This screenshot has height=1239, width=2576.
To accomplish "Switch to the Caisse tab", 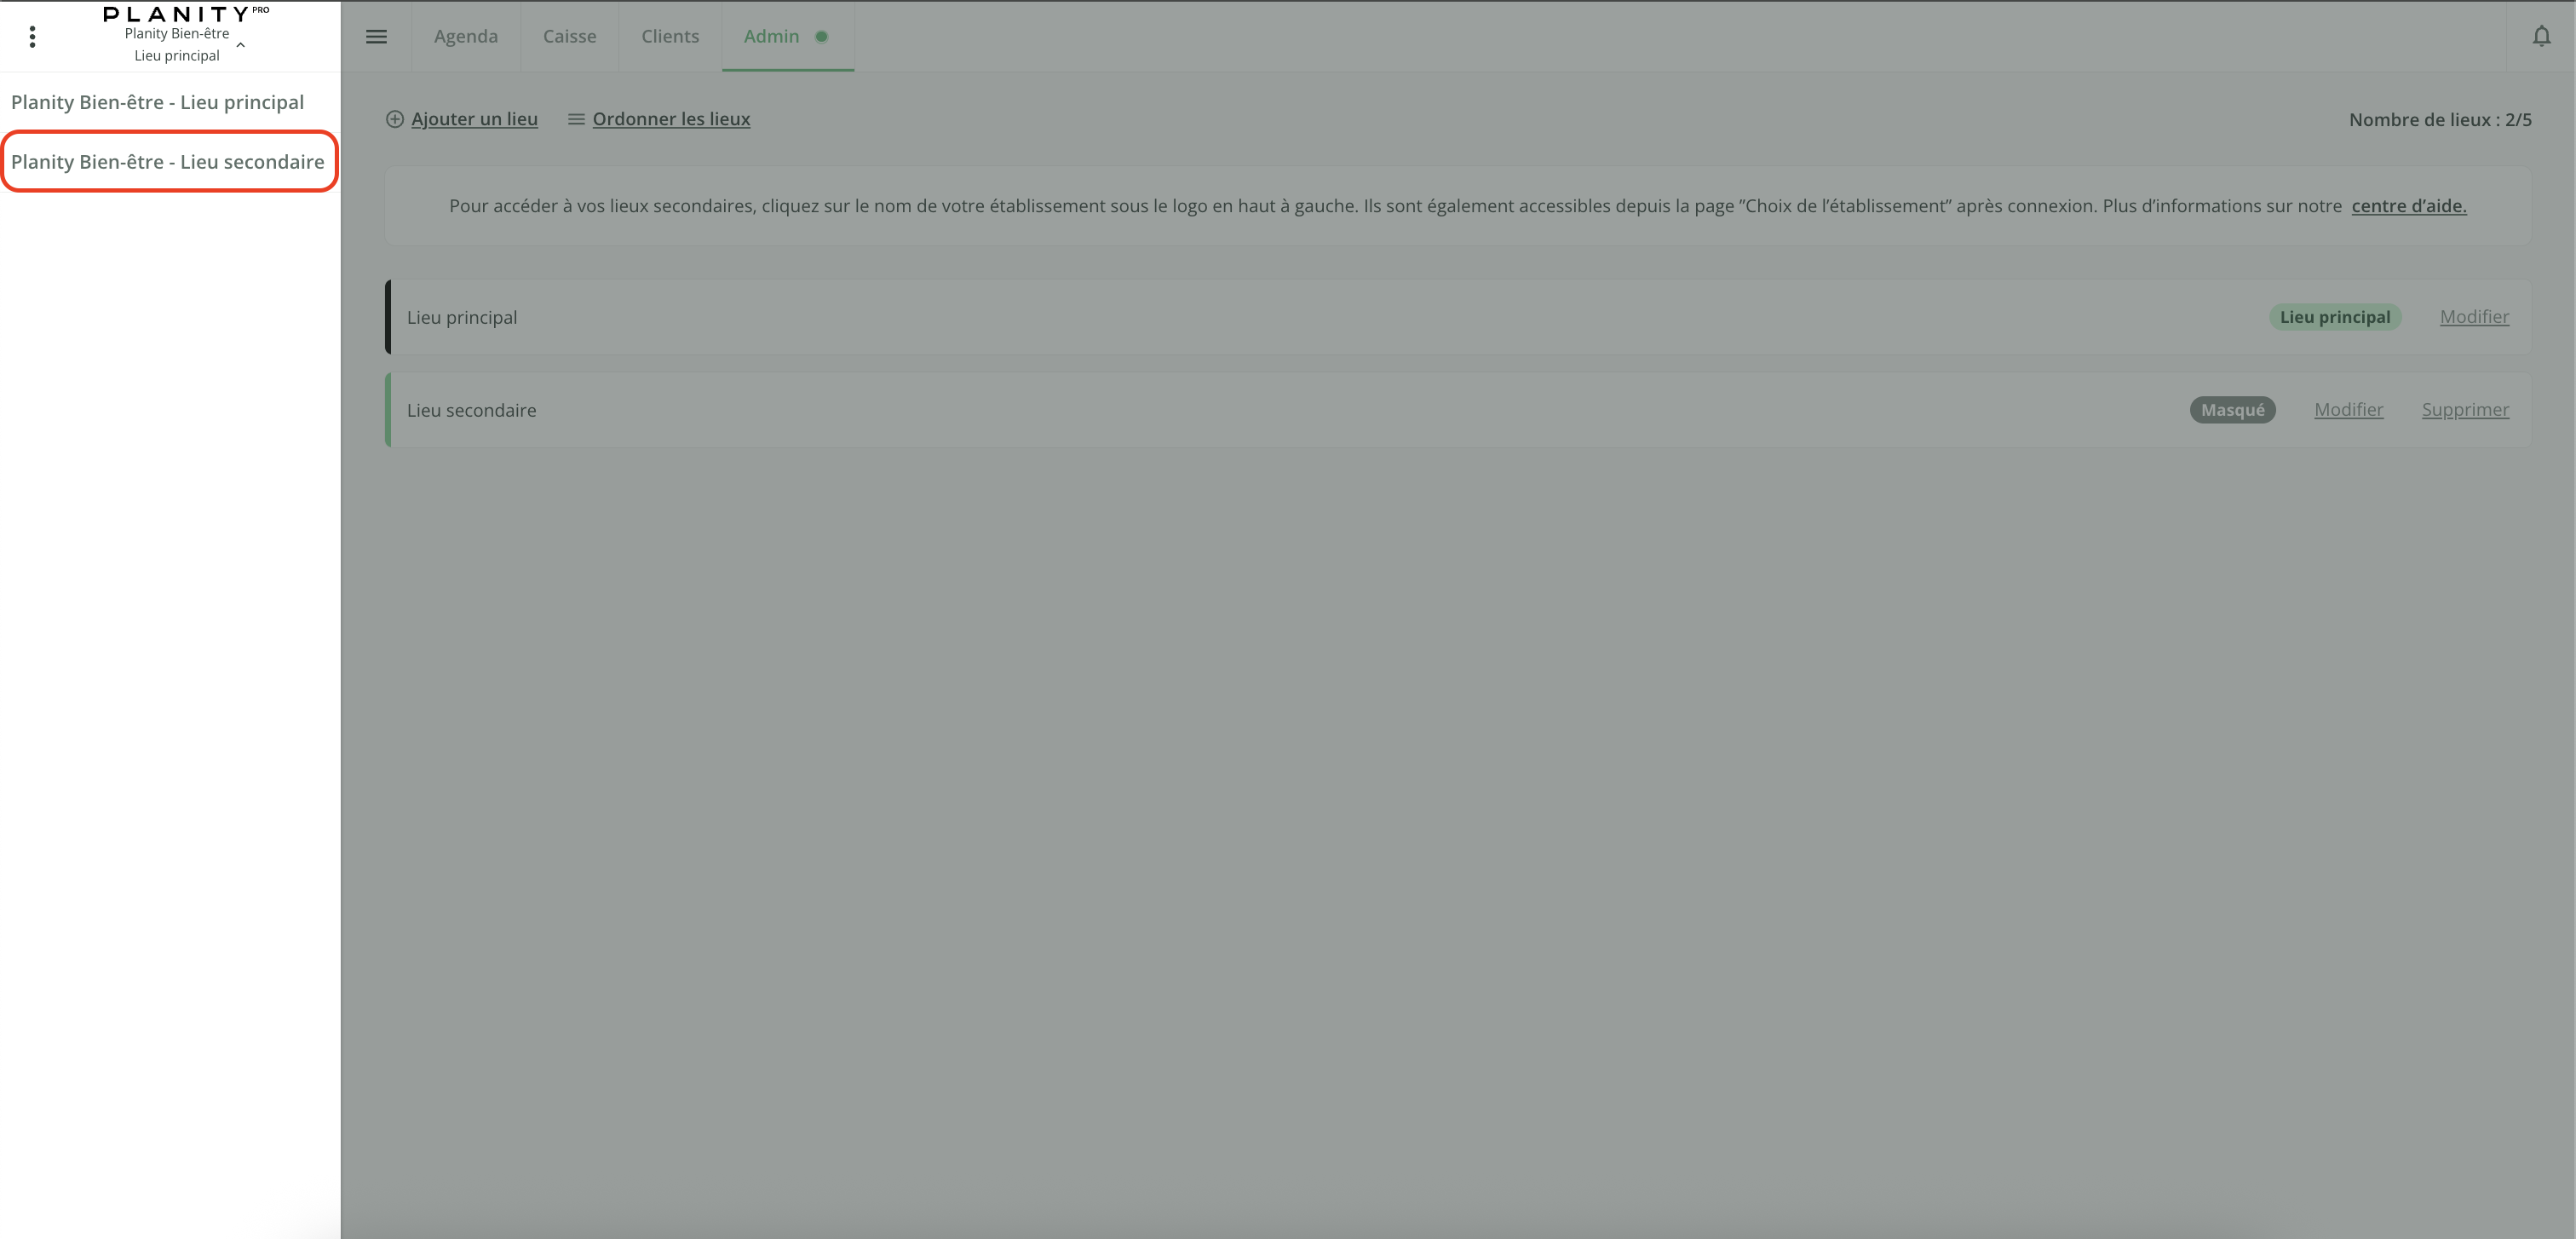I will tap(570, 37).
